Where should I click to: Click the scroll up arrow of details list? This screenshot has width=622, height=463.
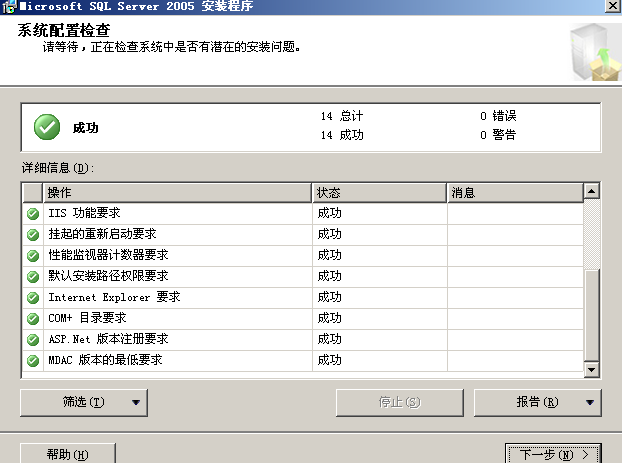[x=591, y=191]
